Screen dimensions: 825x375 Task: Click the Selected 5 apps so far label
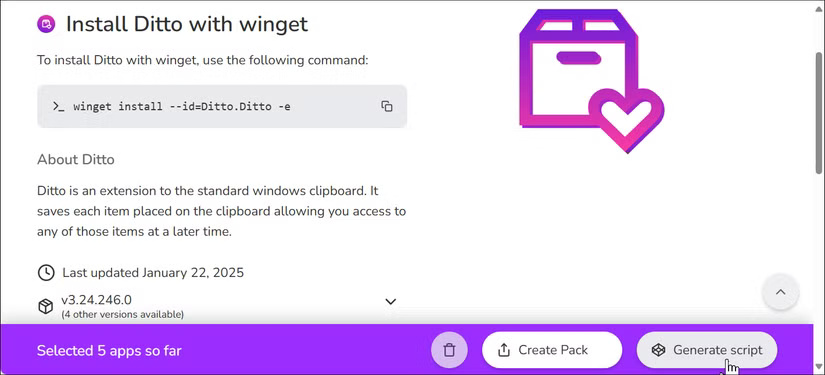click(x=109, y=350)
